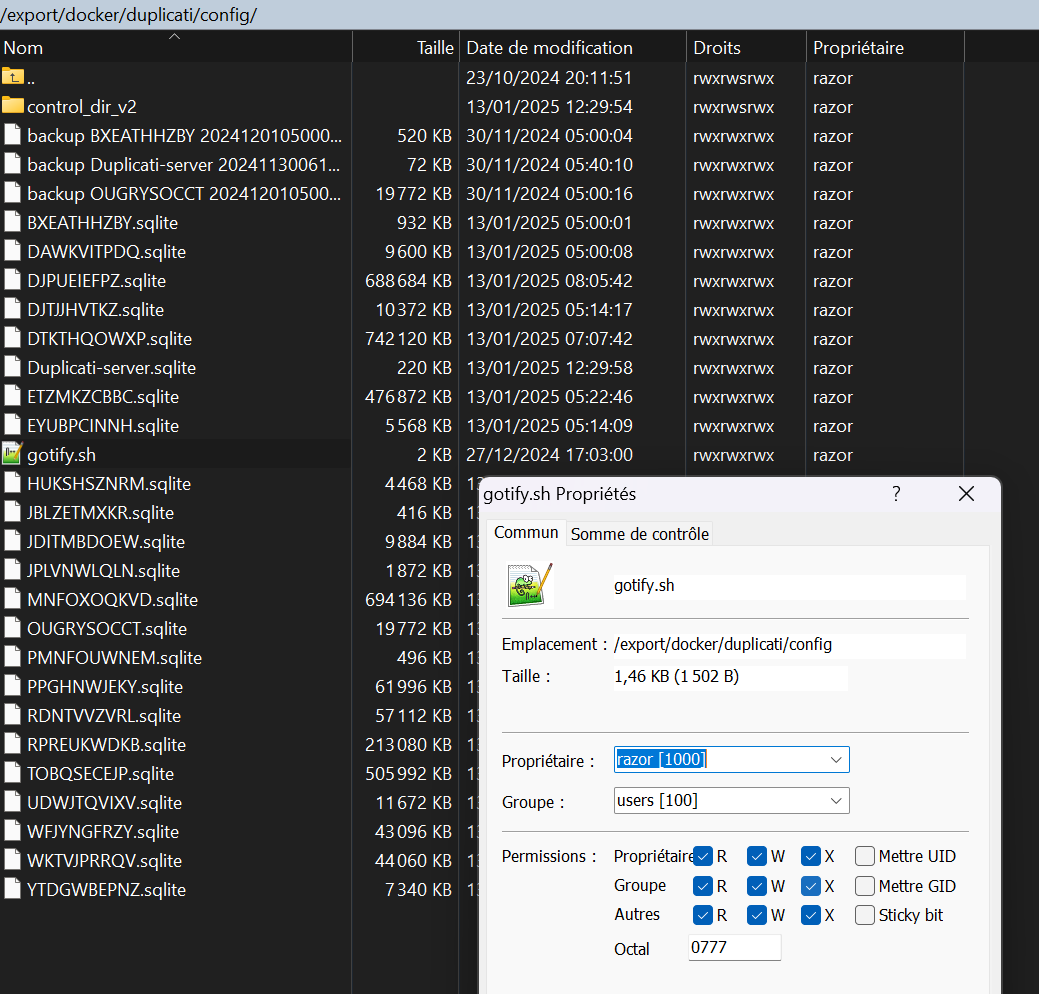Sort files by the Propriétaire column header
Screen dimensions: 1039x994
point(860,47)
